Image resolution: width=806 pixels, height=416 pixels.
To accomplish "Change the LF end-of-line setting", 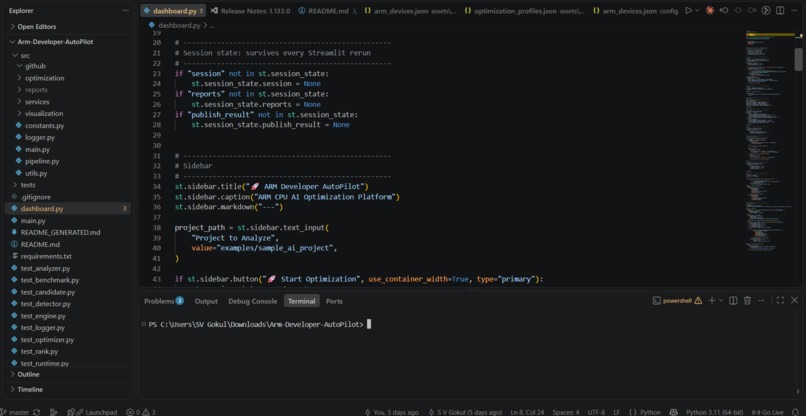I will 617,412.
